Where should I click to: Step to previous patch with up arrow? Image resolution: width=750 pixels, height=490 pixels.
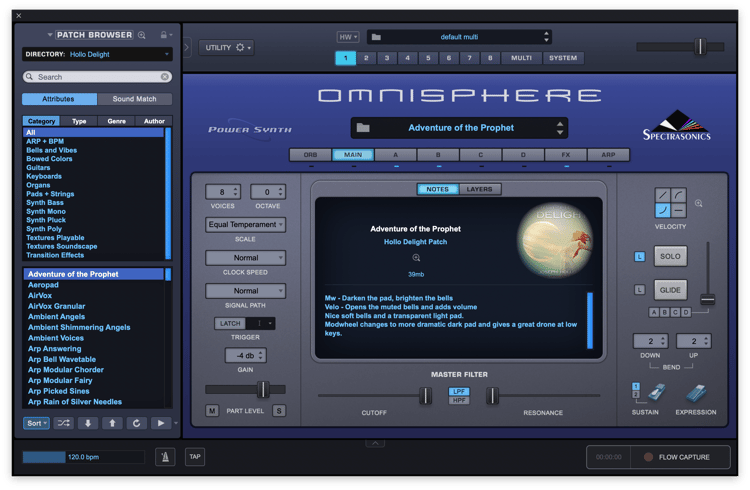pyautogui.click(x=112, y=423)
